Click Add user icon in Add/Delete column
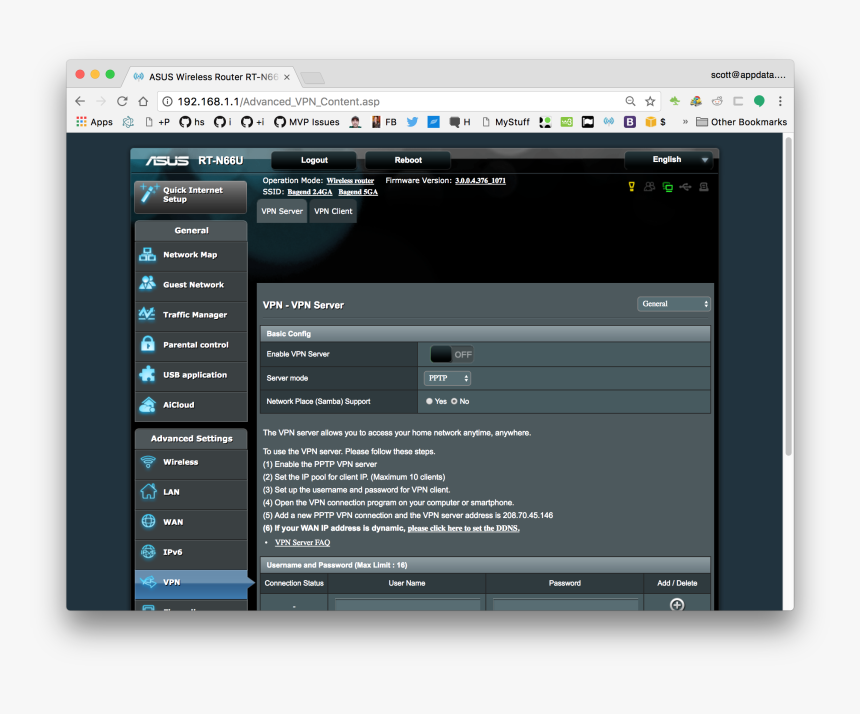The image size is (860, 714). pos(677,604)
